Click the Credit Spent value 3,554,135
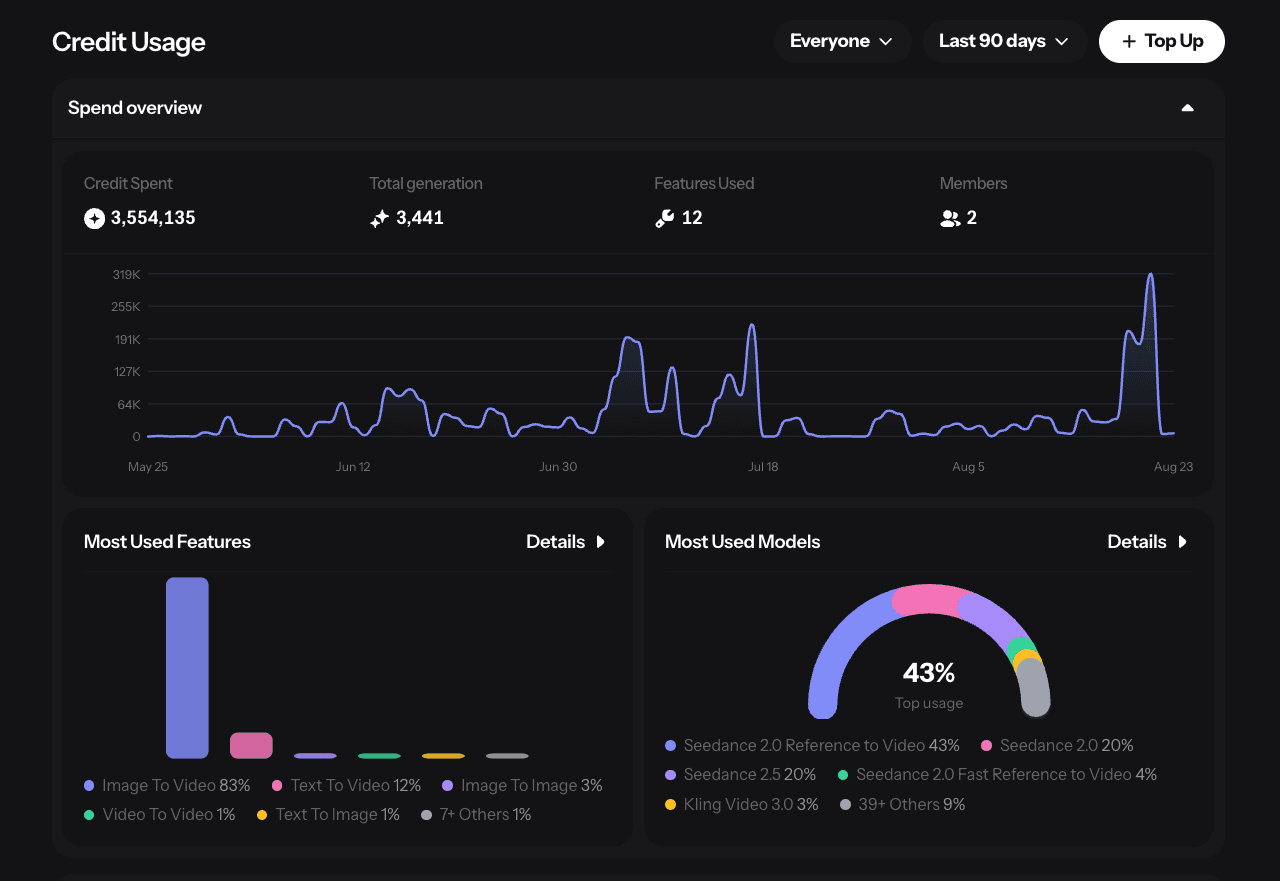The image size is (1280, 881). click(x=153, y=218)
